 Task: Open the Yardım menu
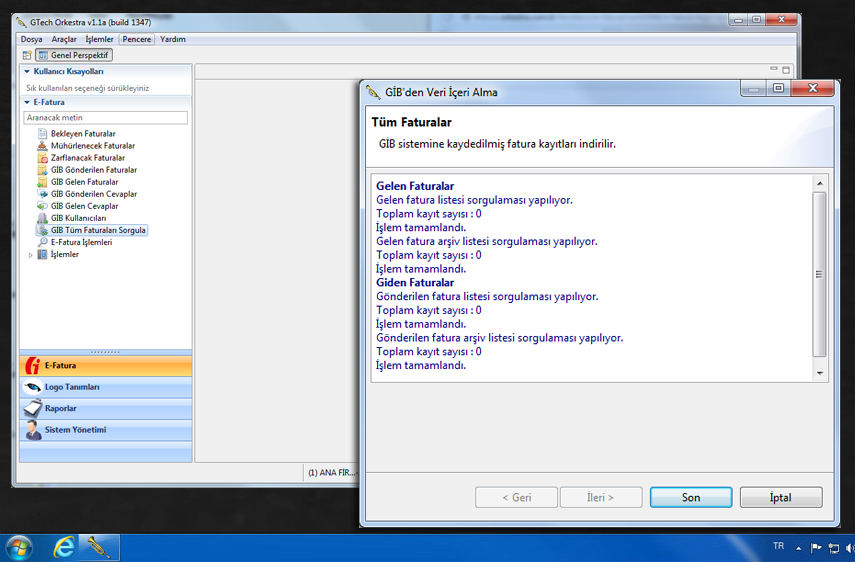[x=173, y=39]
